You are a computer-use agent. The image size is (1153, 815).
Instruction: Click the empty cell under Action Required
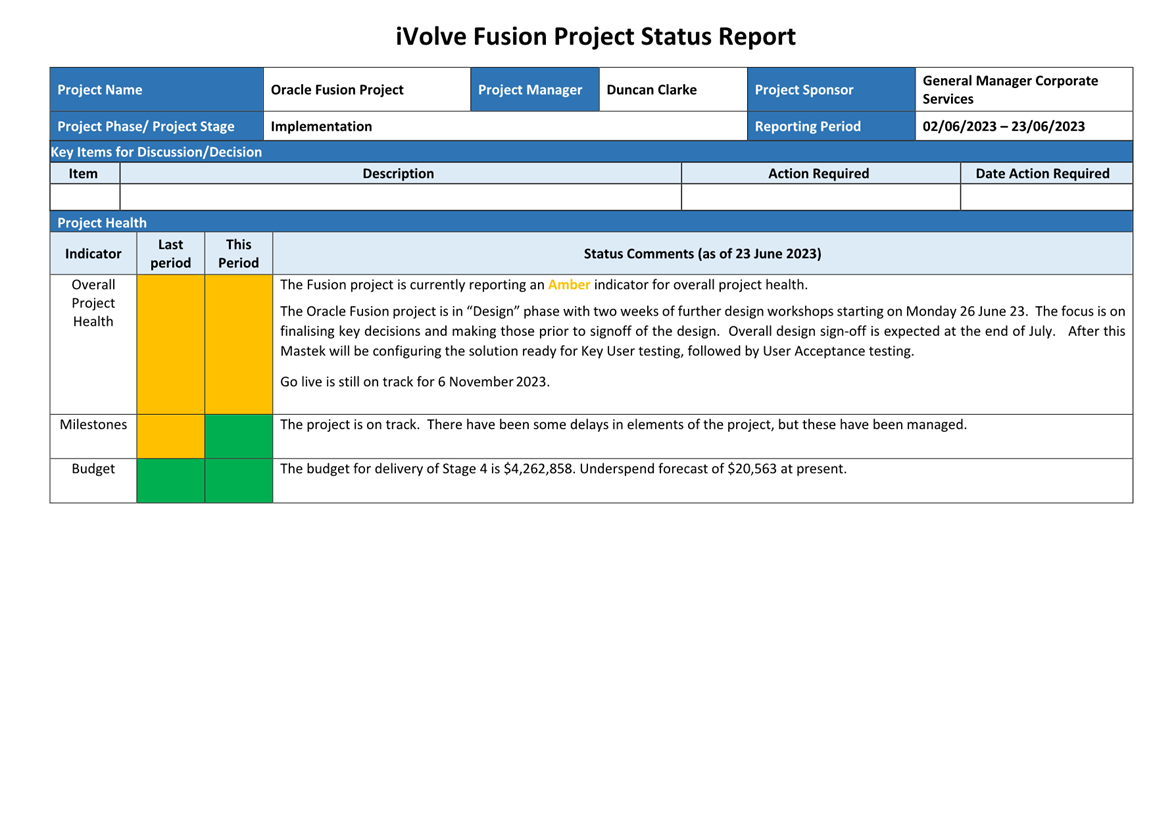821,197
